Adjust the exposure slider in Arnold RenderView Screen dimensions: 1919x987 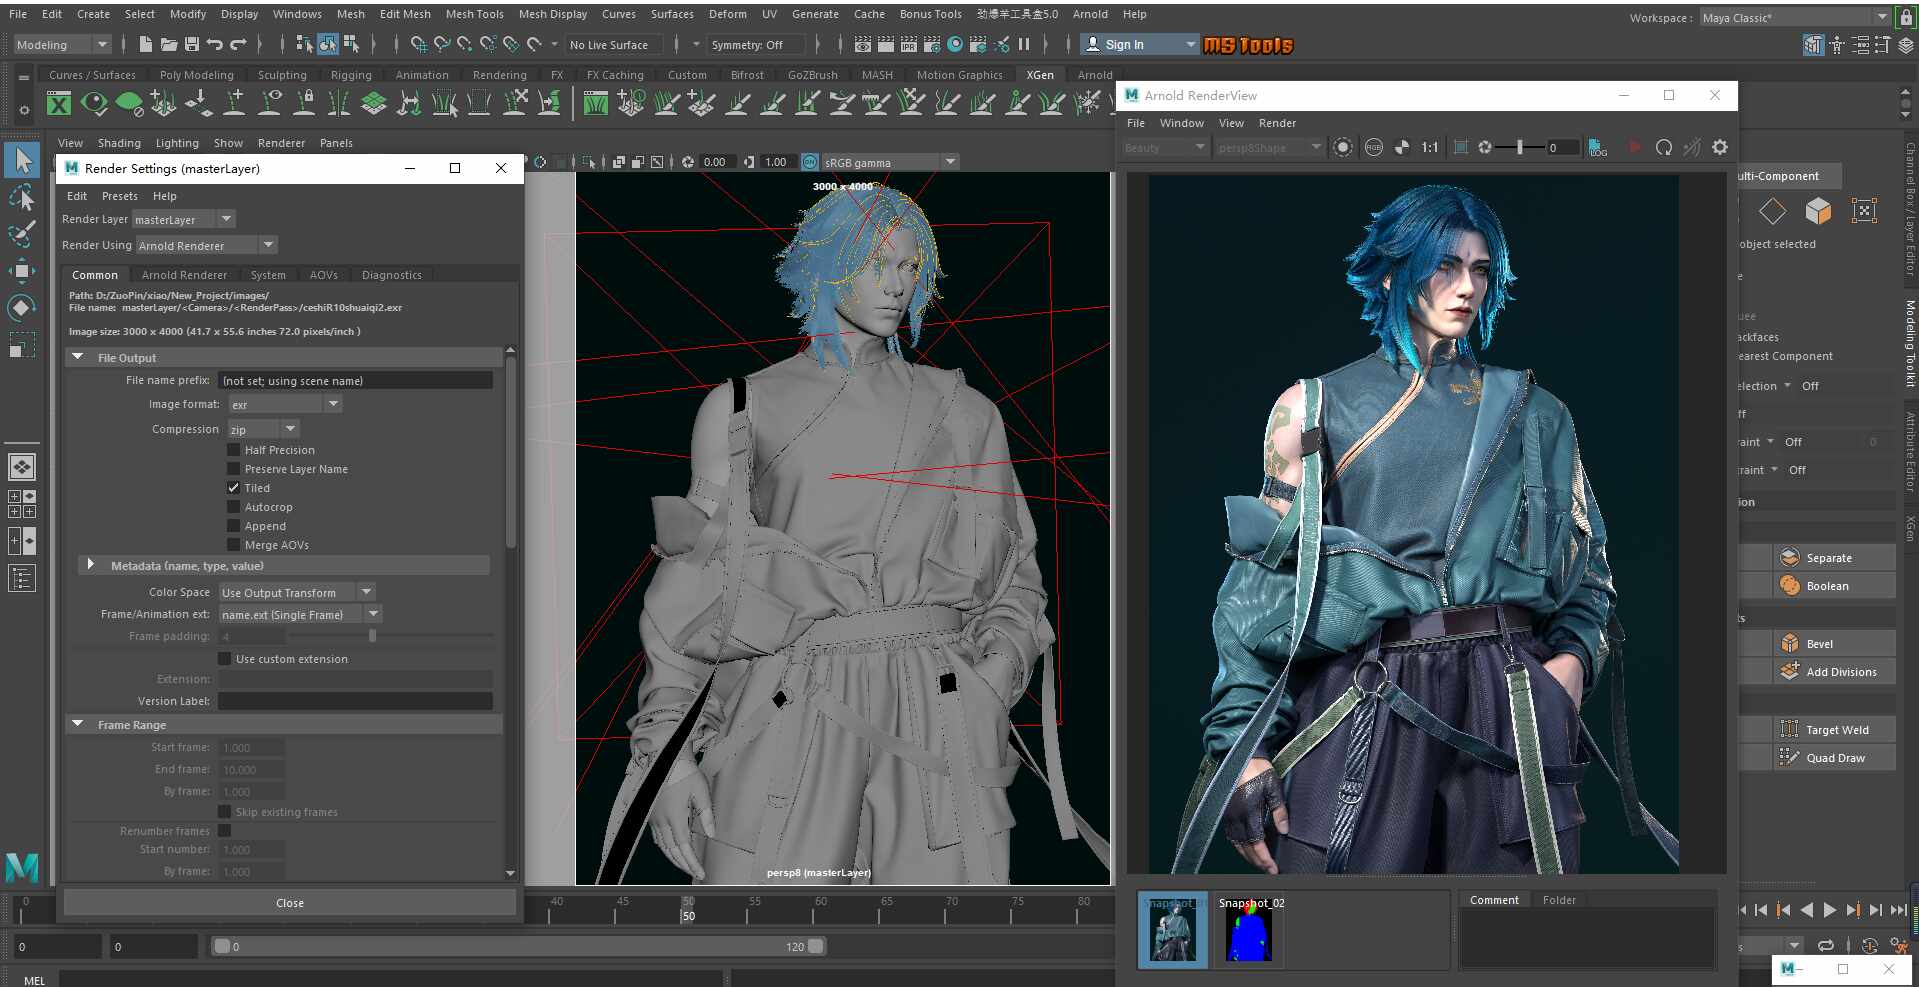click(1519, 147)
